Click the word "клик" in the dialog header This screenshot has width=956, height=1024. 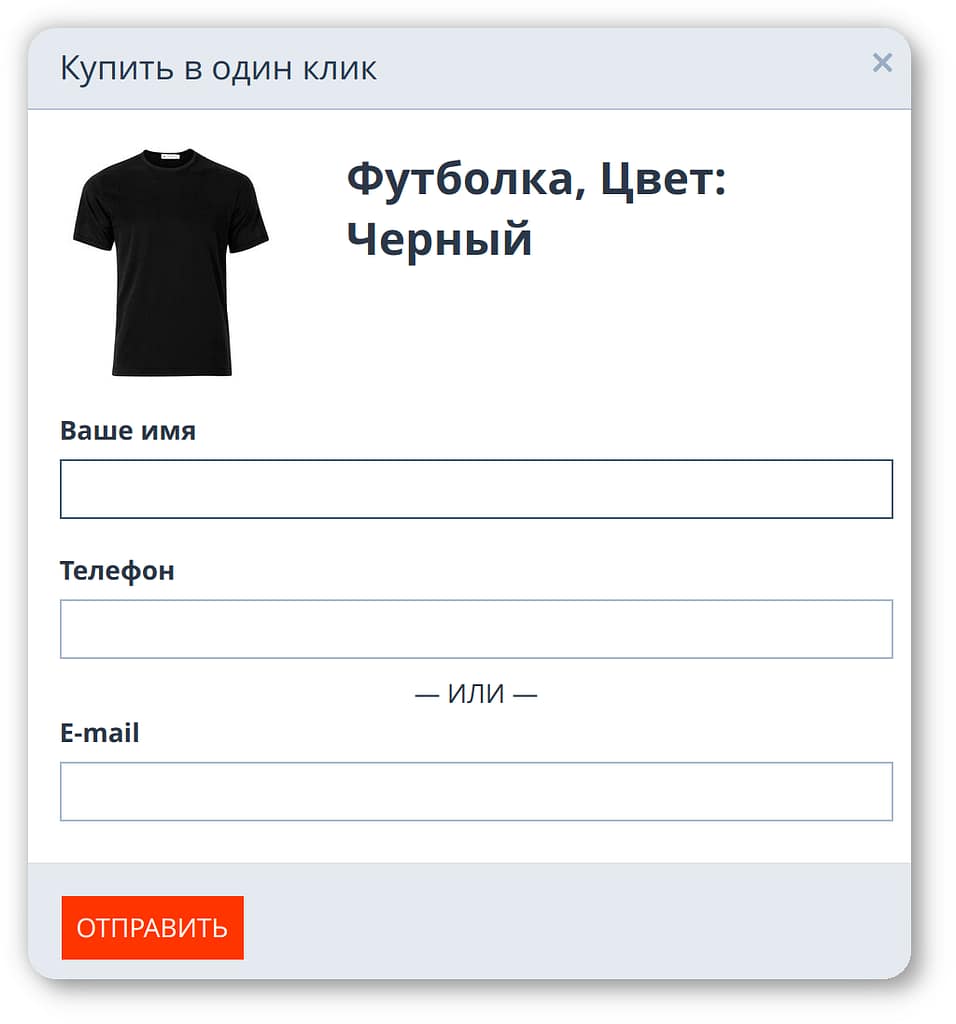[341, 69]
